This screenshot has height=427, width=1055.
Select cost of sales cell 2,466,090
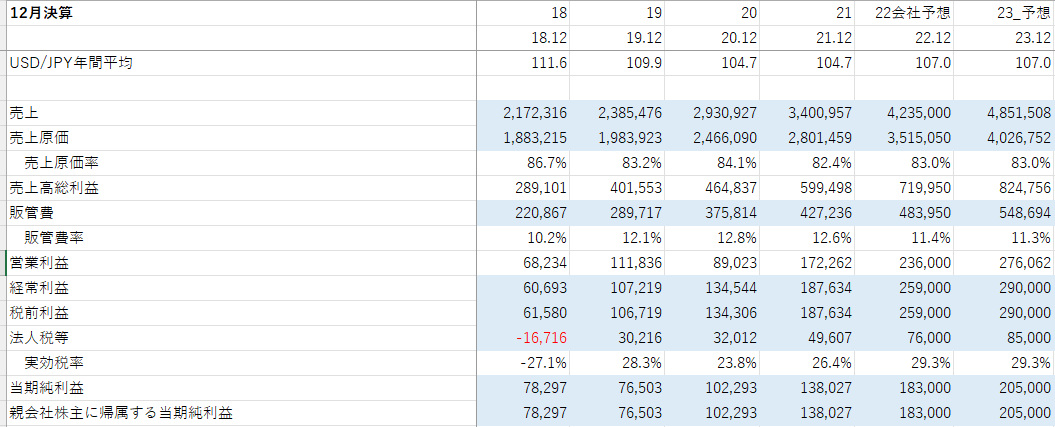[712, 139]
